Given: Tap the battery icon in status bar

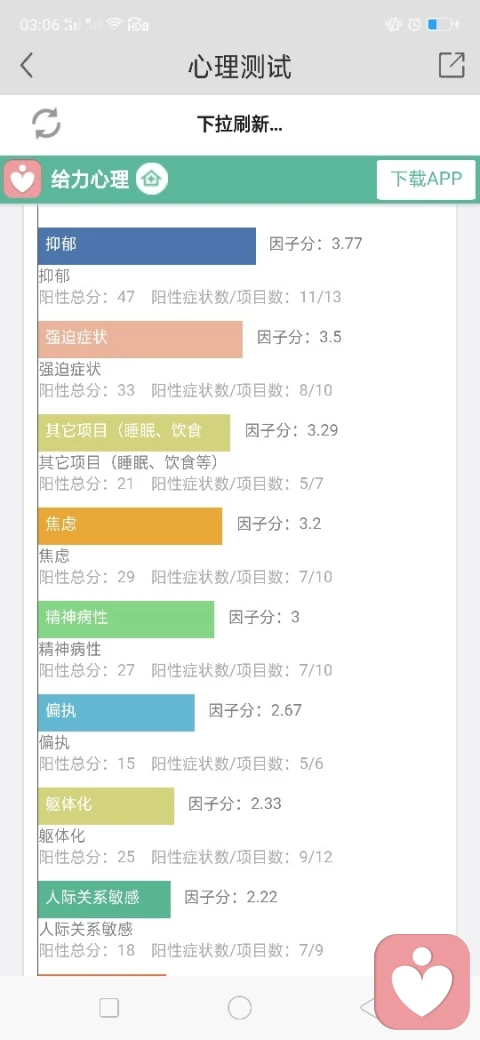Looking at the screenshot, I should (443, 25).
